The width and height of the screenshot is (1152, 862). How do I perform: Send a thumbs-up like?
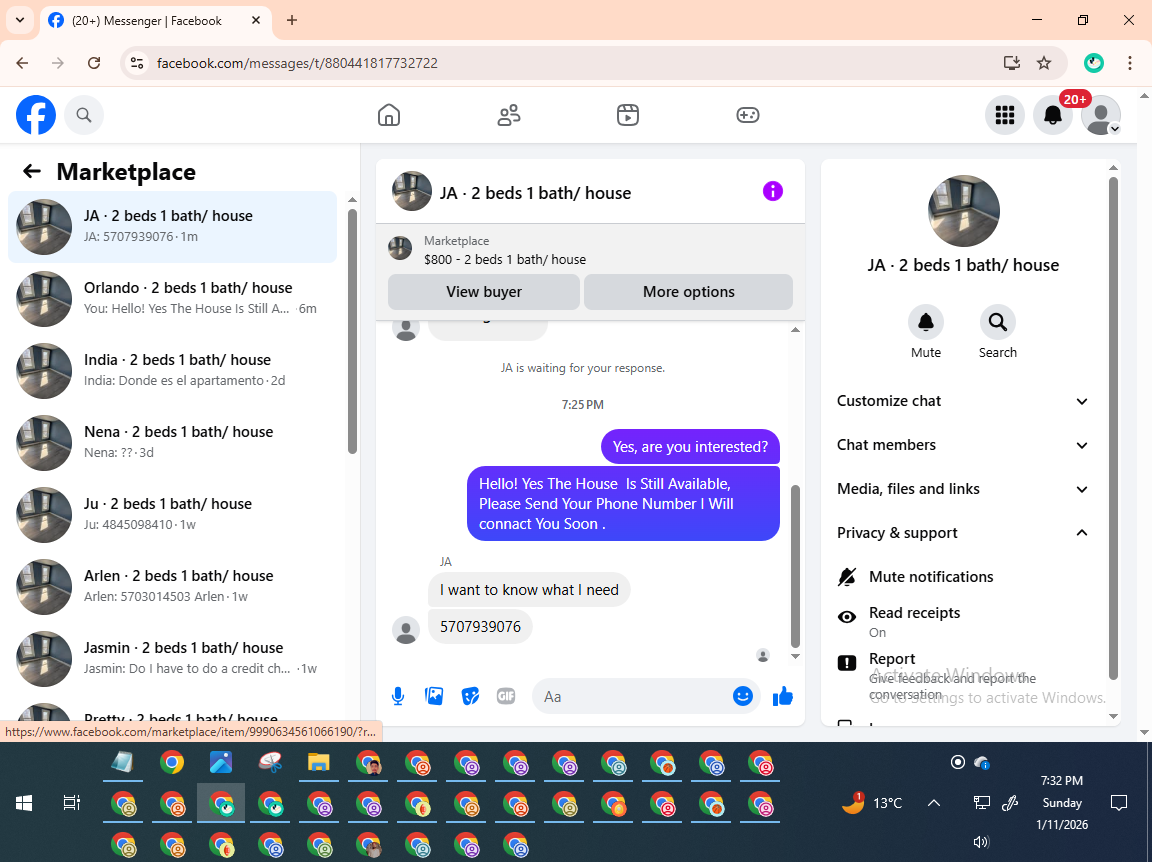tap(782, 696)
